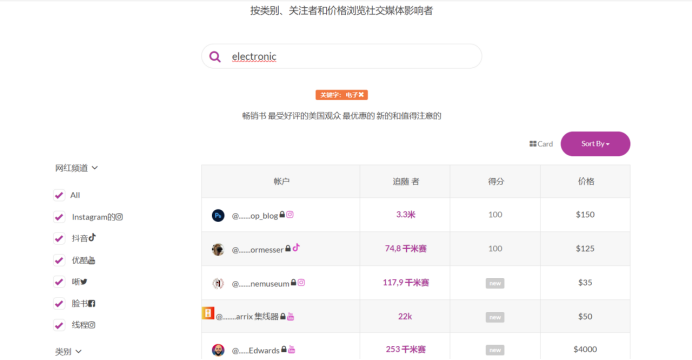Toggle the Instagram channel checkbox

tap(59, 217)
